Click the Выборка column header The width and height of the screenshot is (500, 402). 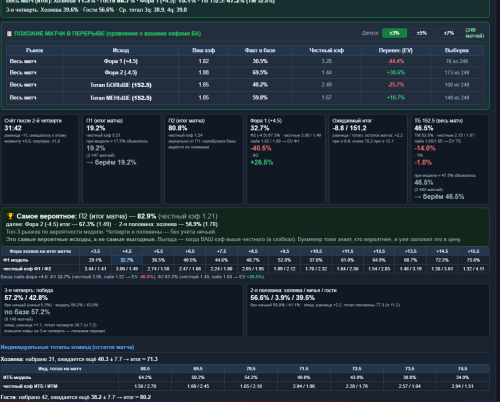(x=457, y=50)
